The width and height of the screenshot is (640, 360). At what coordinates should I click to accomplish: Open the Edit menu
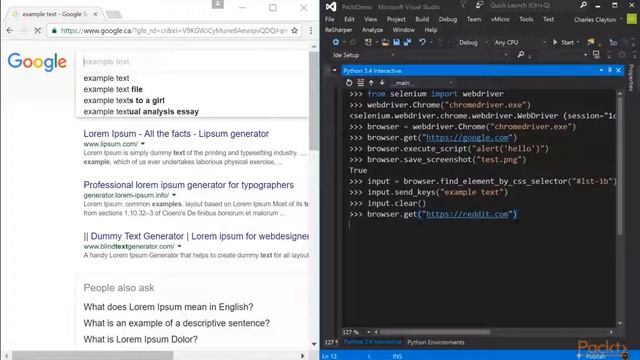coord(349,19)
